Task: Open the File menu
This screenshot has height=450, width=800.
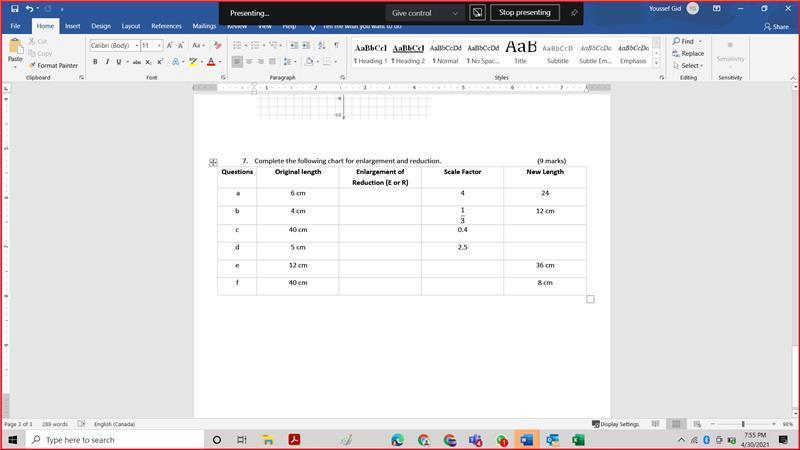Action: coord(15,26)
